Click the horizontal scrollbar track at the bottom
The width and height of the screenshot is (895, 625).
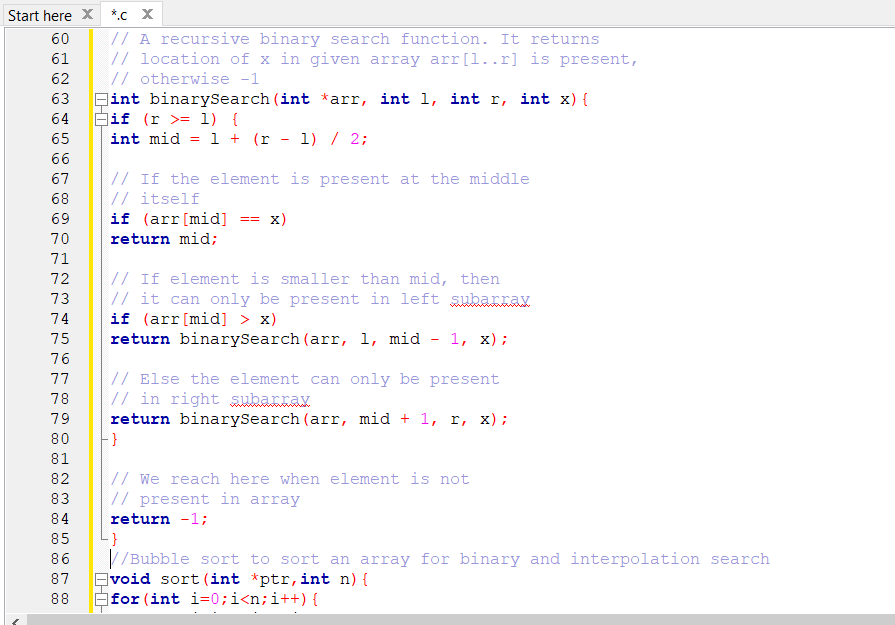(450, 619)
